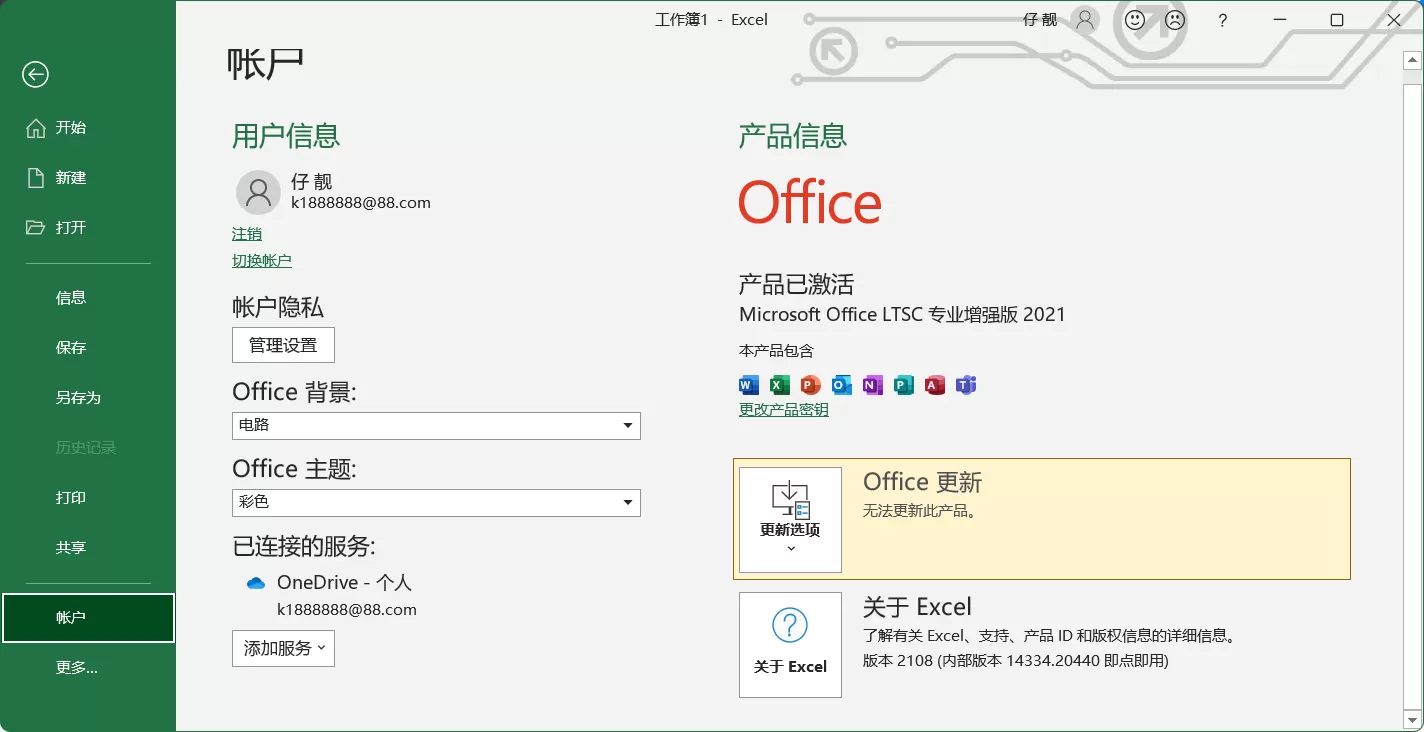The image size is (1424, 732).
Task: Click the Excel icon under 本产品包含
Action: pyautogui.click(x=778, y=384)
